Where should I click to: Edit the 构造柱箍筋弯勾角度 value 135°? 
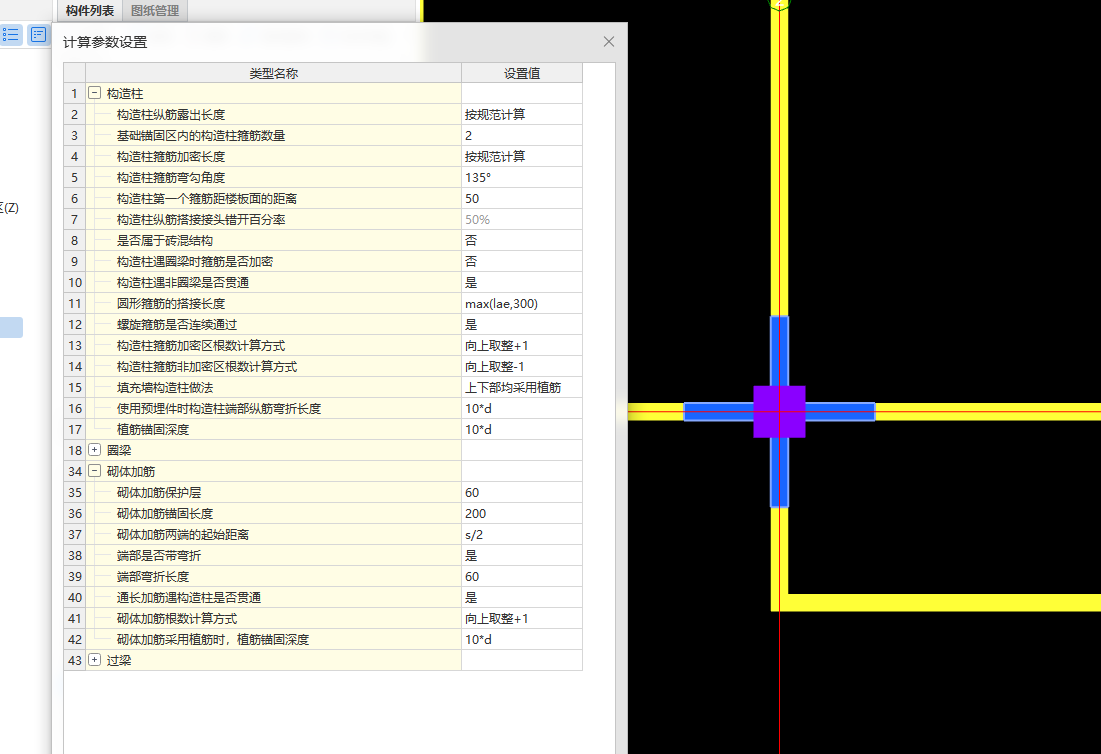[522, 178]
